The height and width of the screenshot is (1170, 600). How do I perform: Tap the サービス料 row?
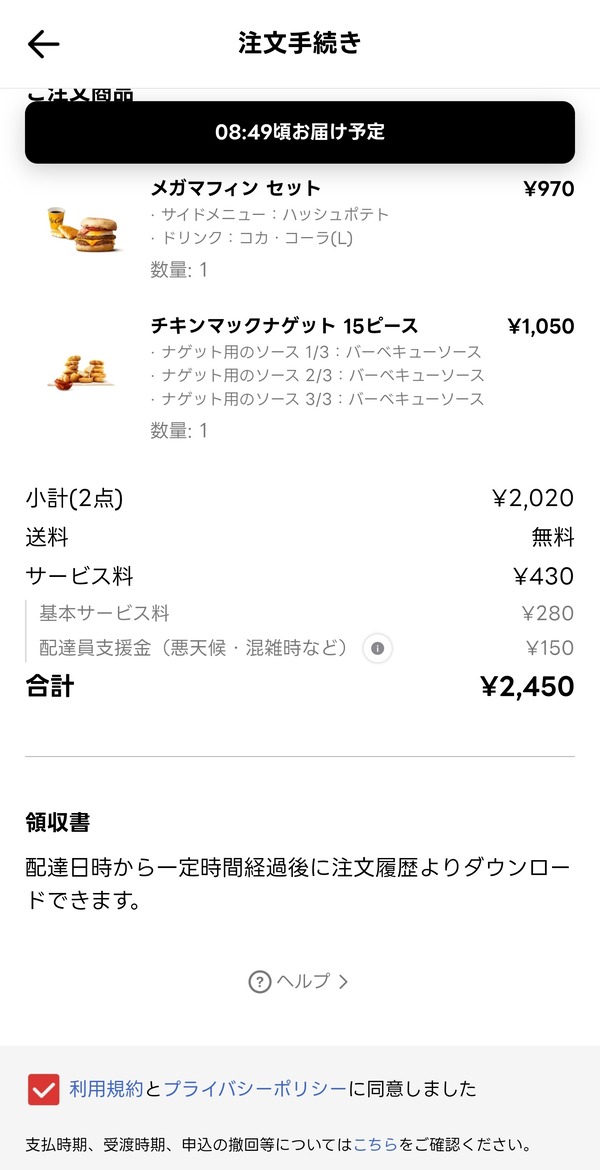coord(300,576)
